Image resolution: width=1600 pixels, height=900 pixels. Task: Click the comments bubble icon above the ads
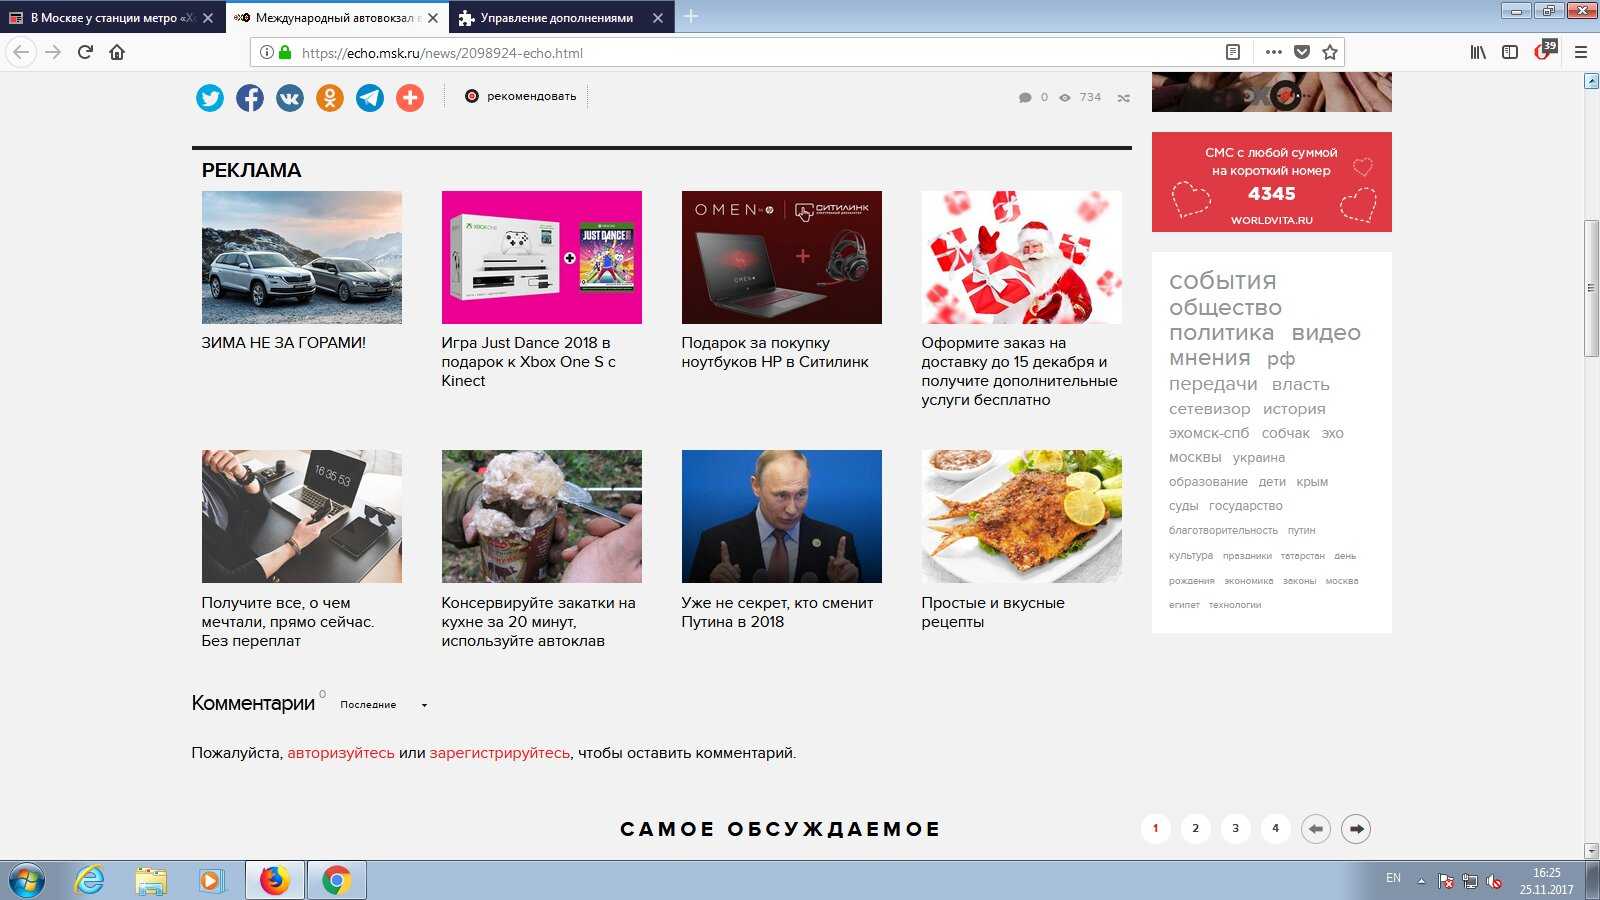tap(1025, 98)
